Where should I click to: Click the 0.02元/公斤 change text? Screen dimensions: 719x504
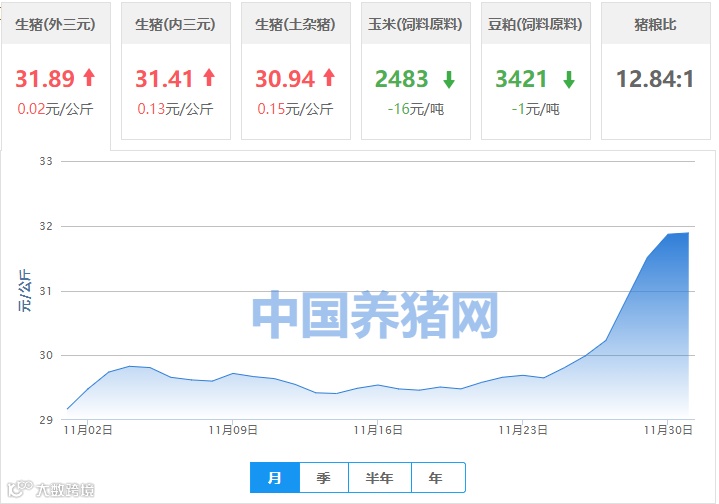coord(55,109)
